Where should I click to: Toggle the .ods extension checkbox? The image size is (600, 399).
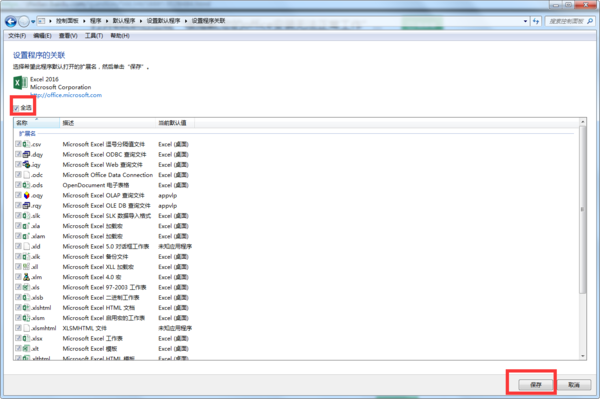click(x=18, y=185)
